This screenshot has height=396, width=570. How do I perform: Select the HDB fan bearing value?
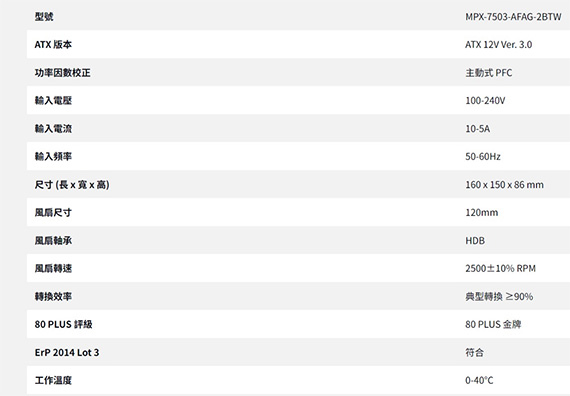475,241
